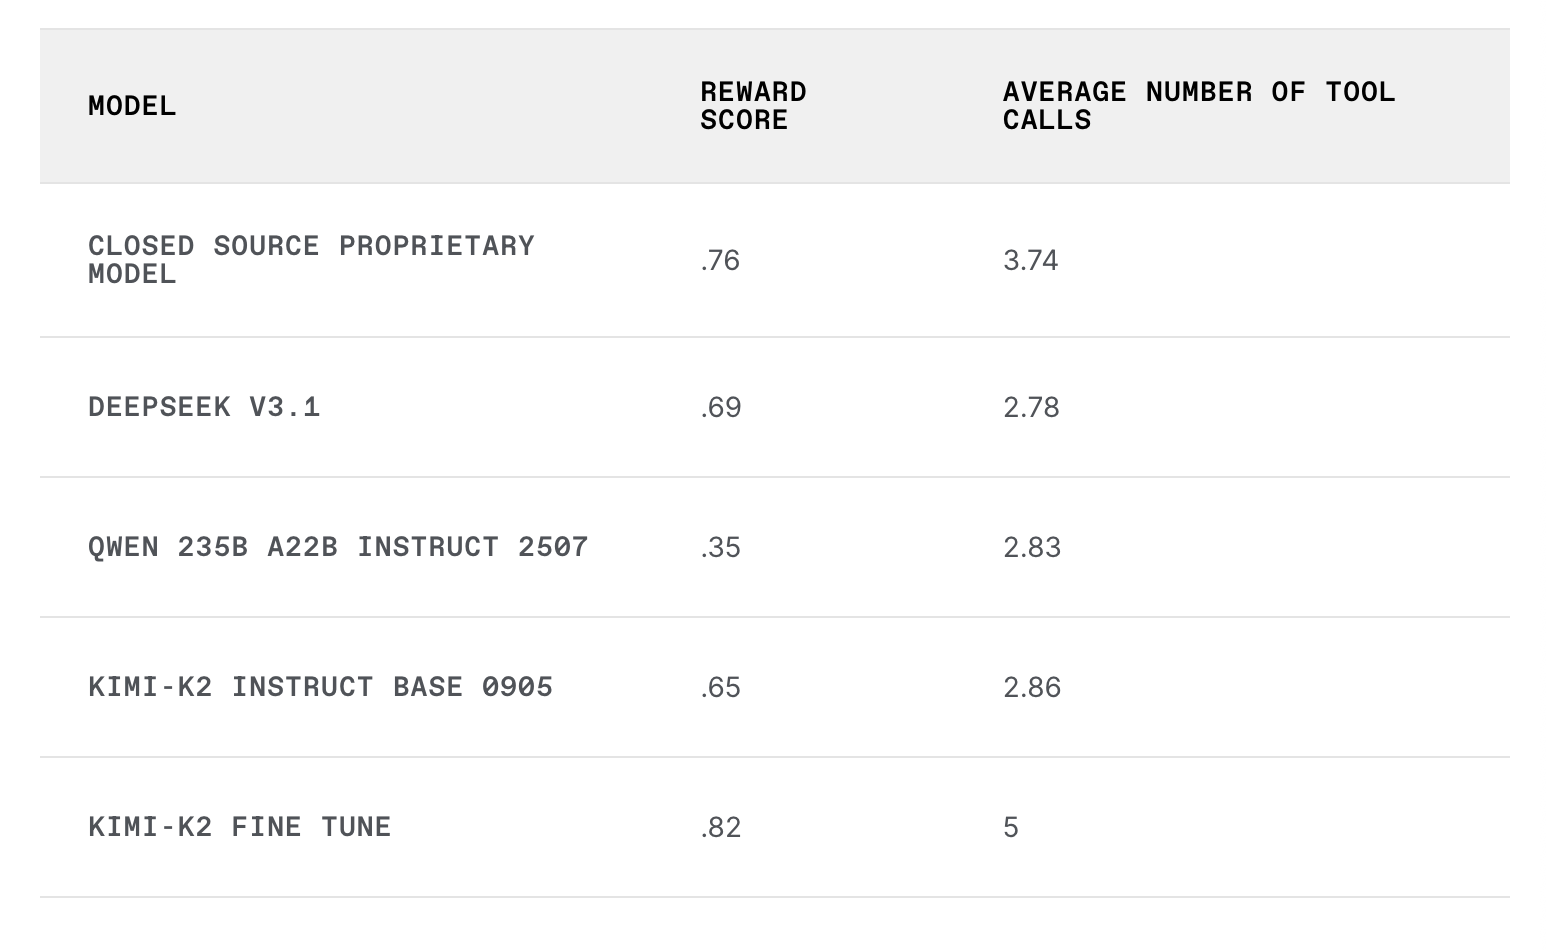Click the 2.86 tool calls value
This screenshot has height=950, width=1546.
[1032, 687]
